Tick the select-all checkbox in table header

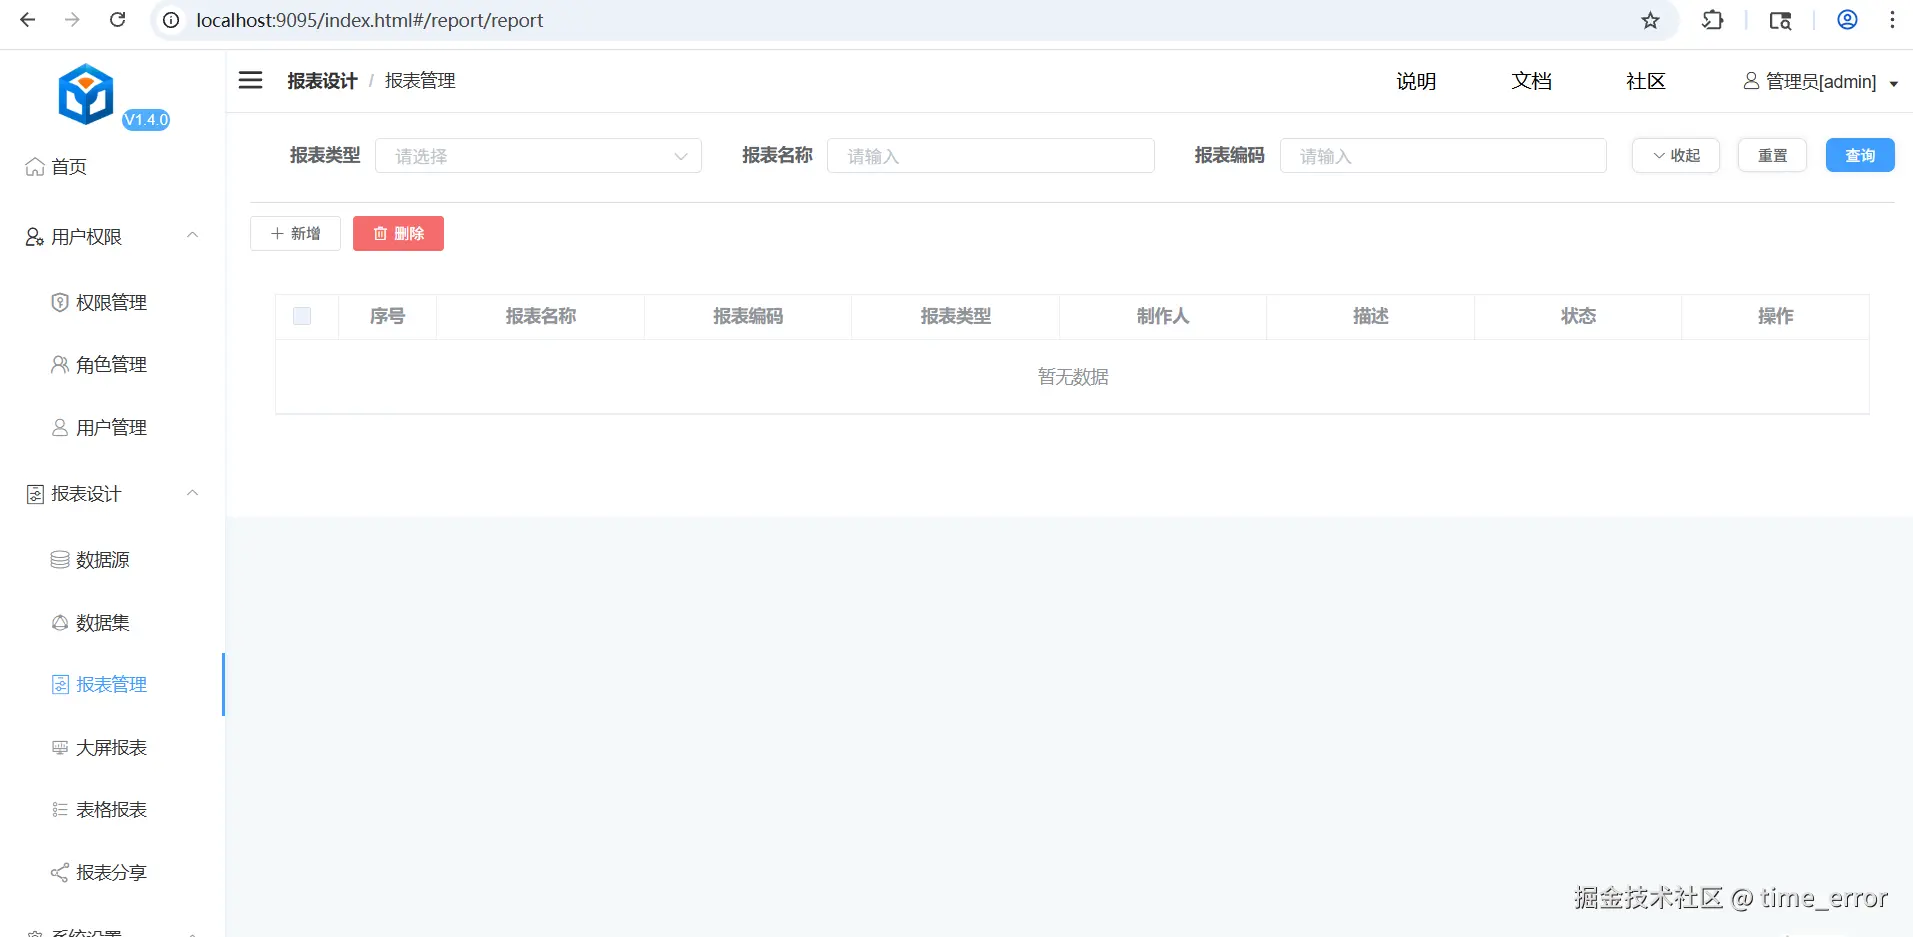pyautogui.click(x=302, y=316)
